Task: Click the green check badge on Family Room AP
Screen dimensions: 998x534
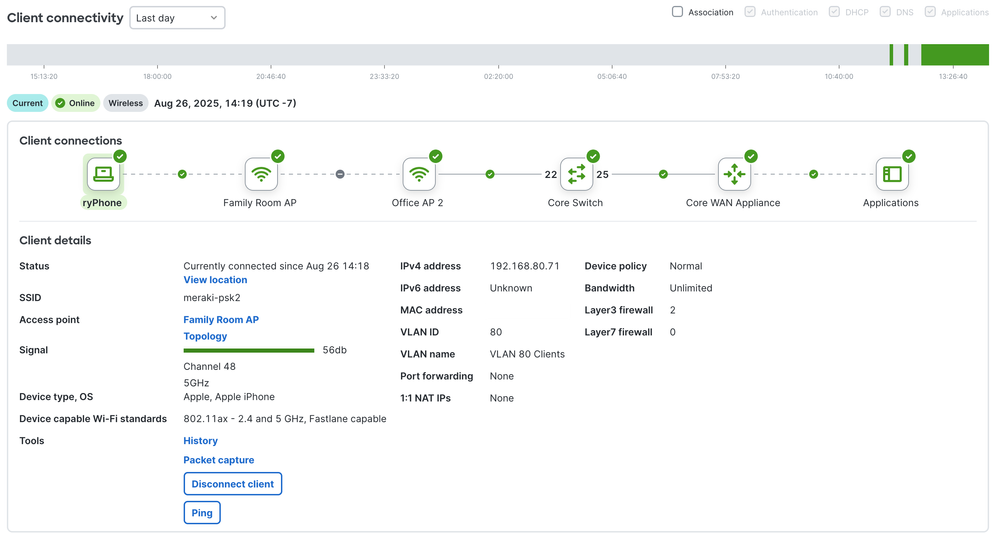Action: click(278, 156)
